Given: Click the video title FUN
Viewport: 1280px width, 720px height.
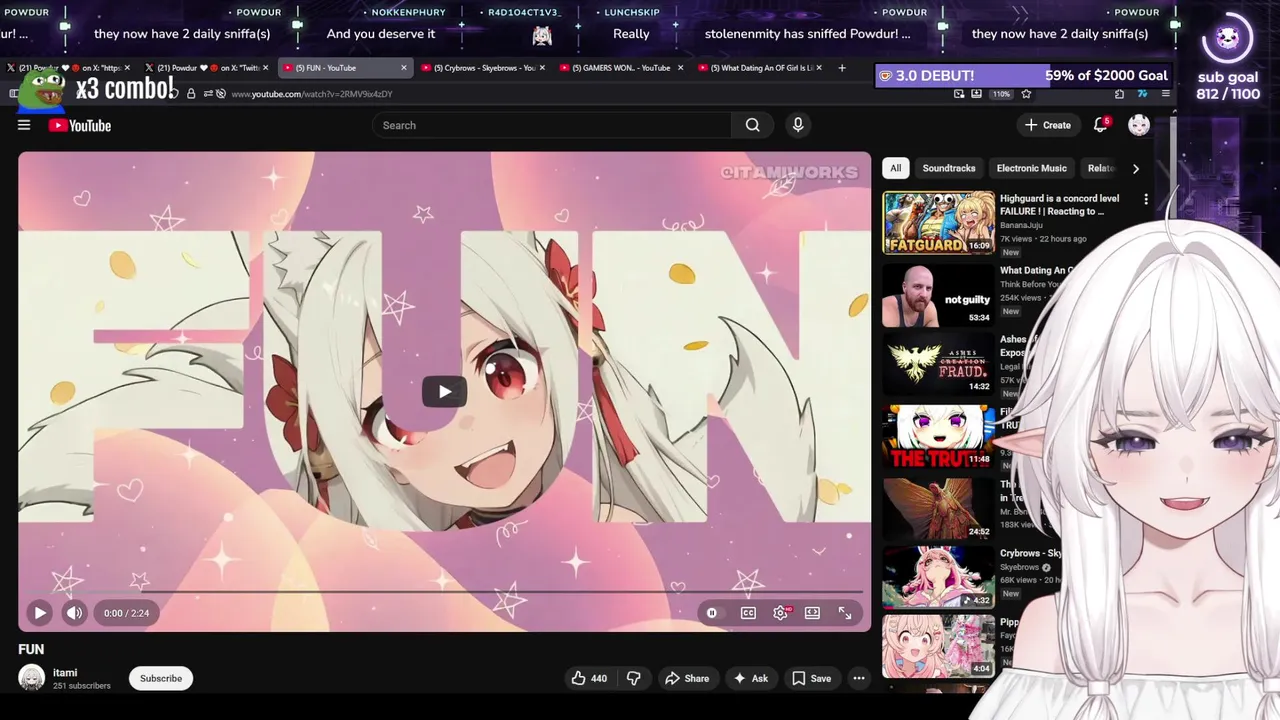Looking at the screenshot, I should (x=31, y=649).
